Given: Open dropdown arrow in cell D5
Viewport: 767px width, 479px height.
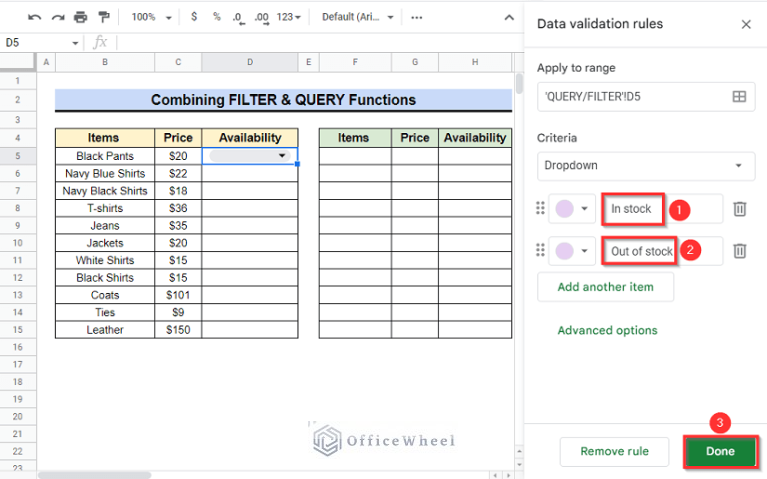Looking at the screenshot, I should 282,156.
